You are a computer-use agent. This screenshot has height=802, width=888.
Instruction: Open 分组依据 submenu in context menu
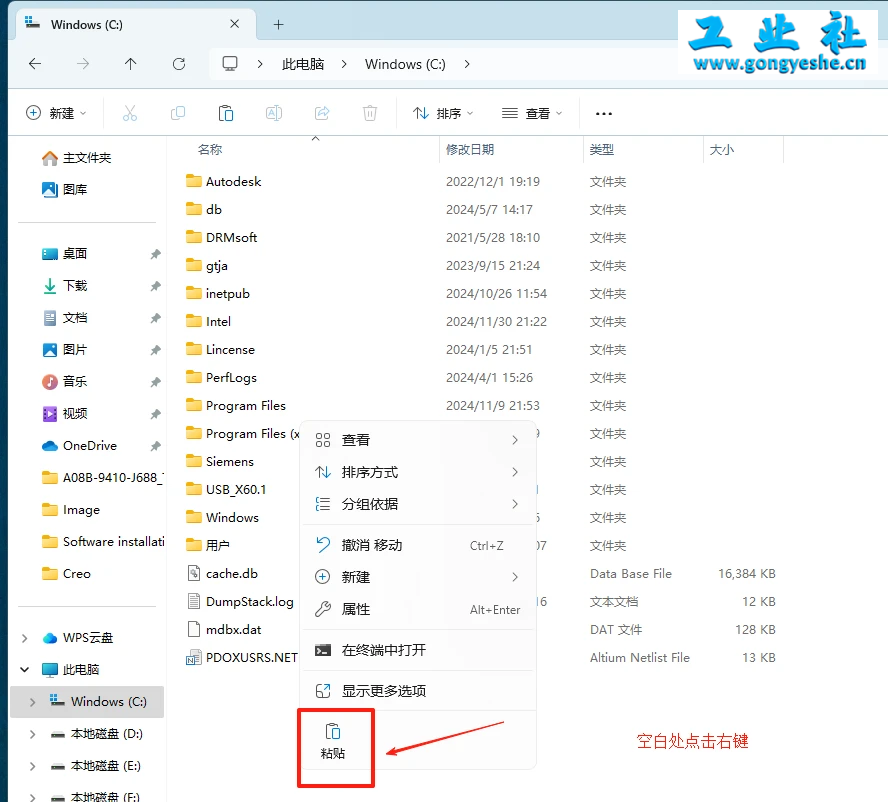418,504
